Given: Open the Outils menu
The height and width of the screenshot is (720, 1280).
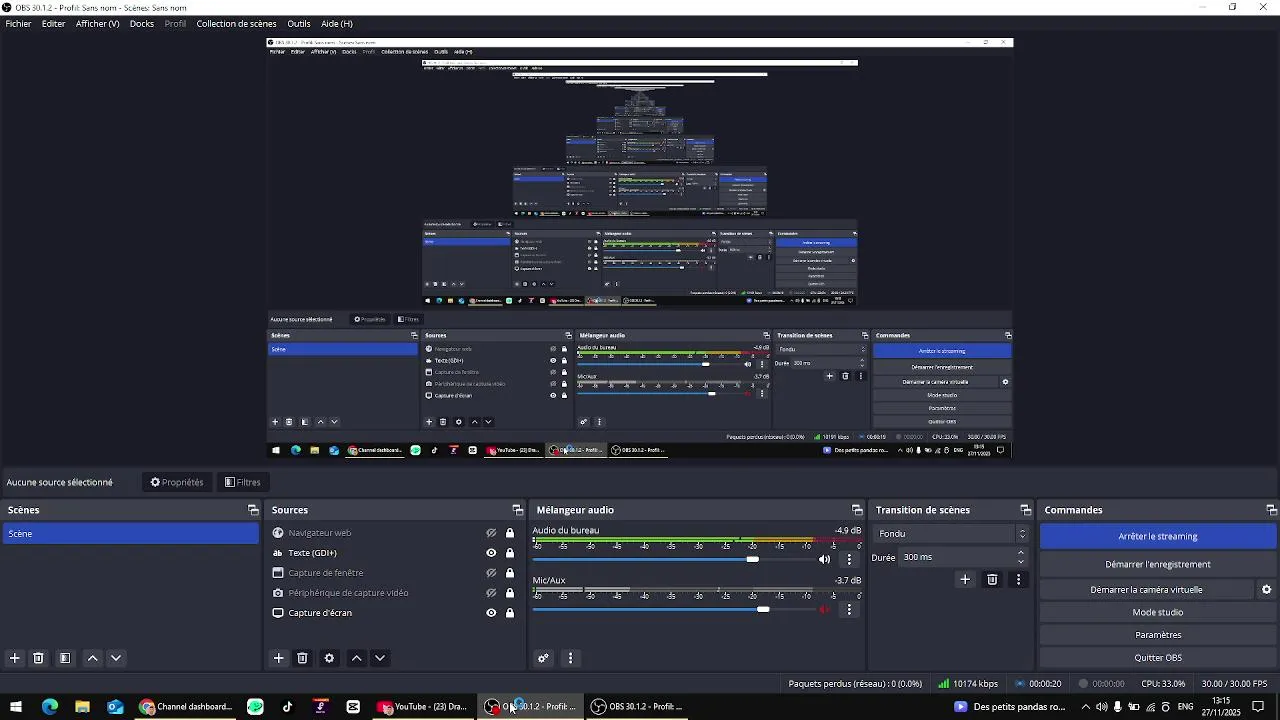Looking at the screenshot, I should click(x=298, y=23).
